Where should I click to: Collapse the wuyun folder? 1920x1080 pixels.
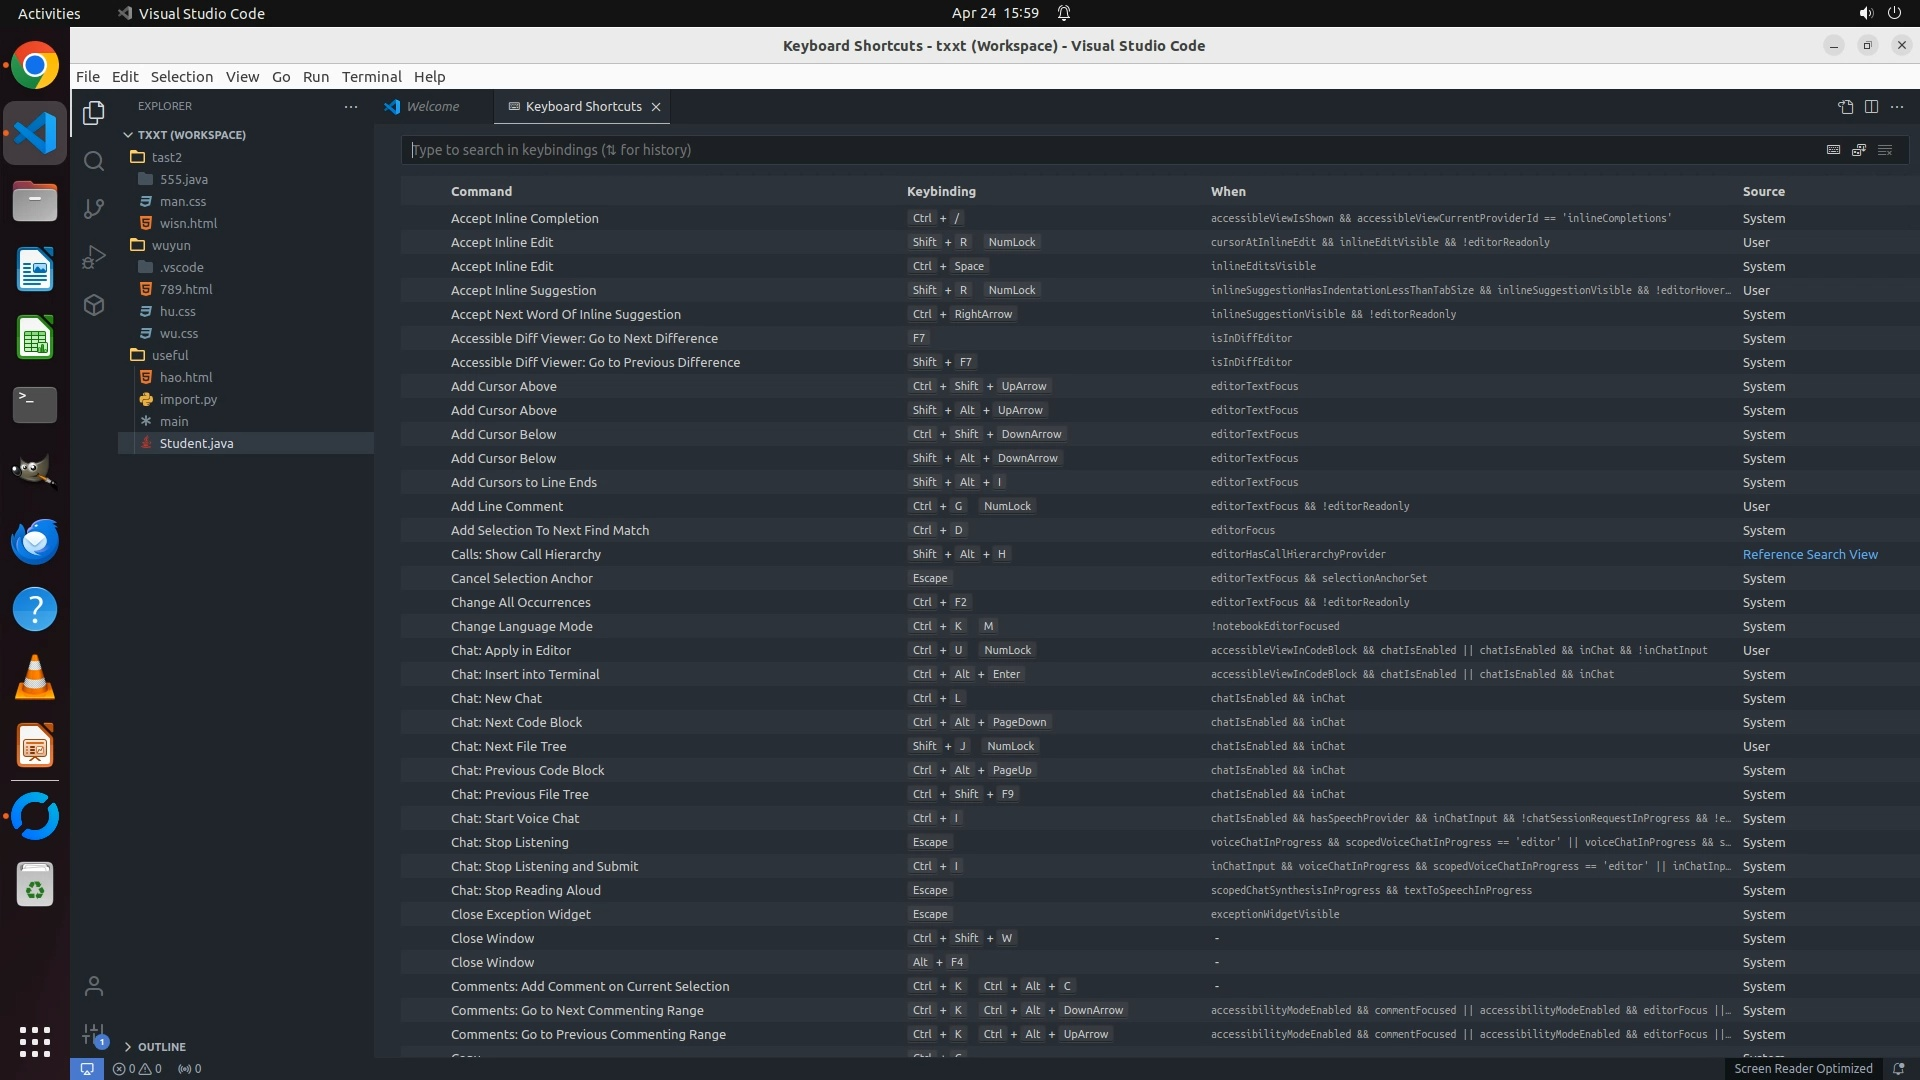click(x=170, y=245)
